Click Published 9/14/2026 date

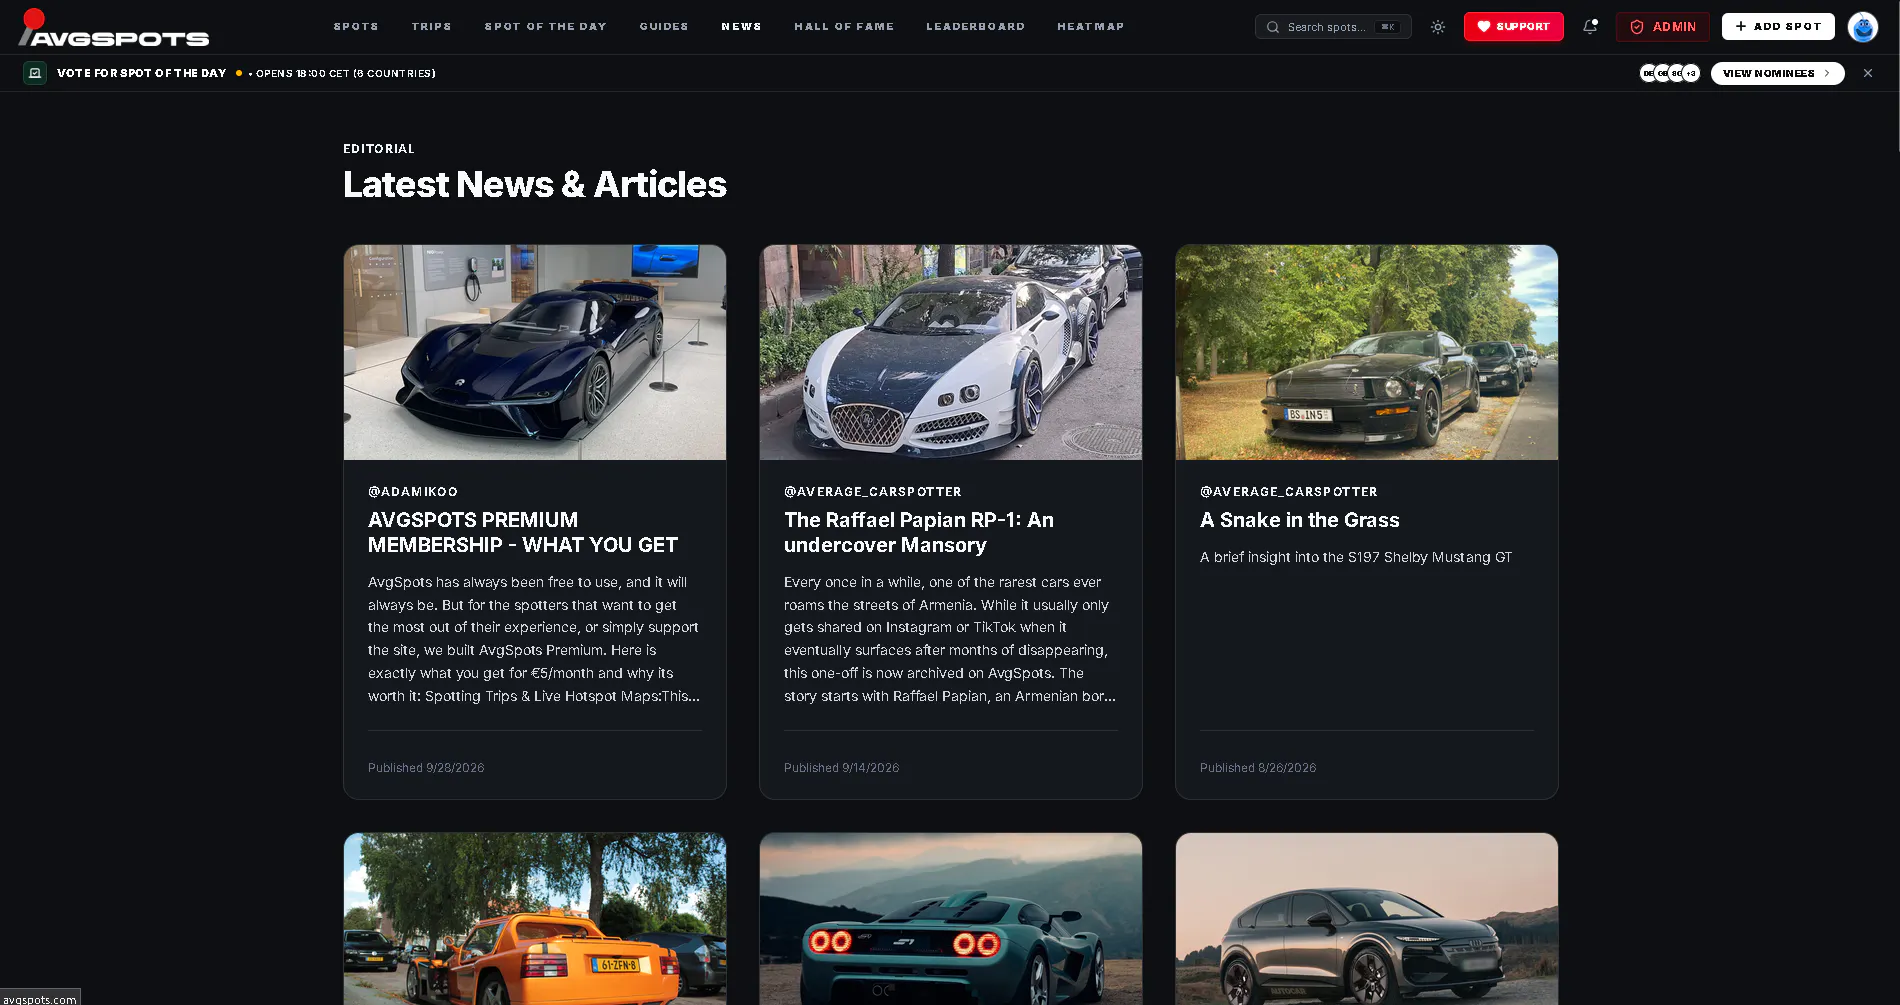click(842, 768)
